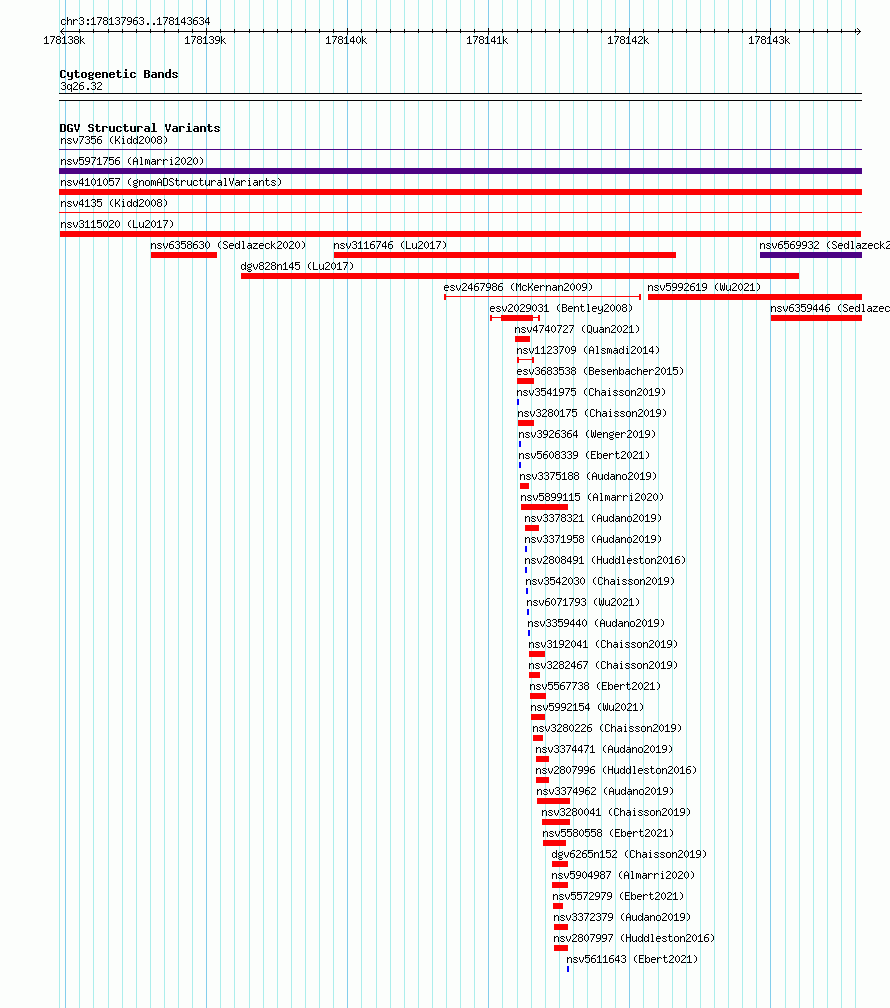The image size is (890, 1008).
Task: Click nsv3280041 (Chaisson2019) label
Action: click(616, 812)
